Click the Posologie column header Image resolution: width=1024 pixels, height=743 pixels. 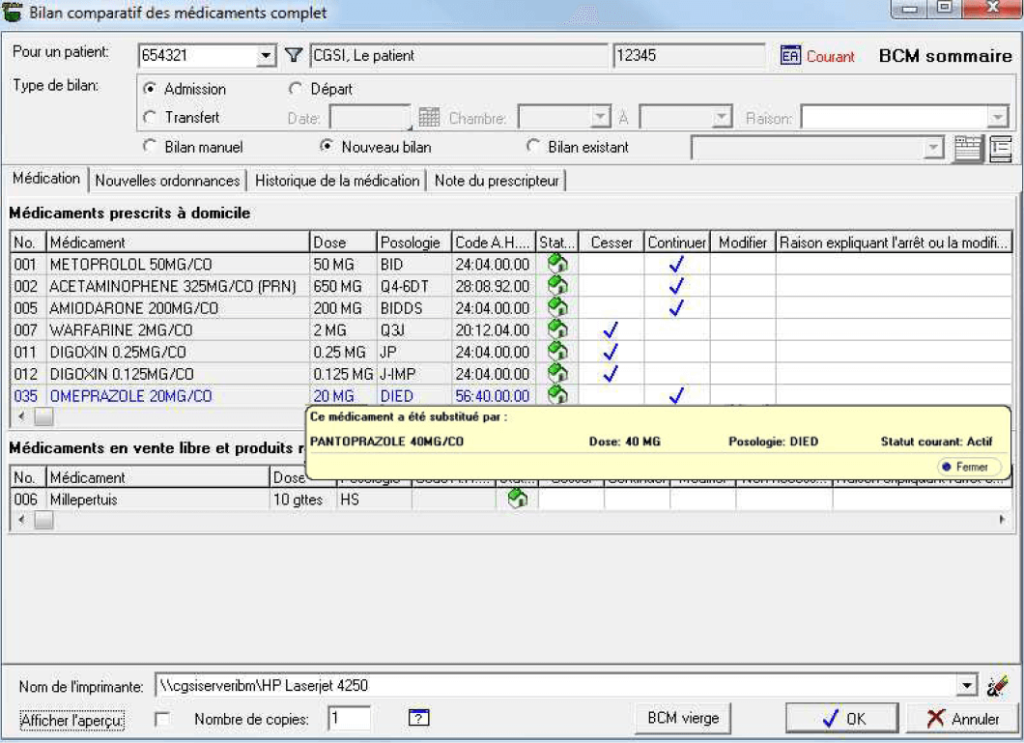tap(414, 242)
